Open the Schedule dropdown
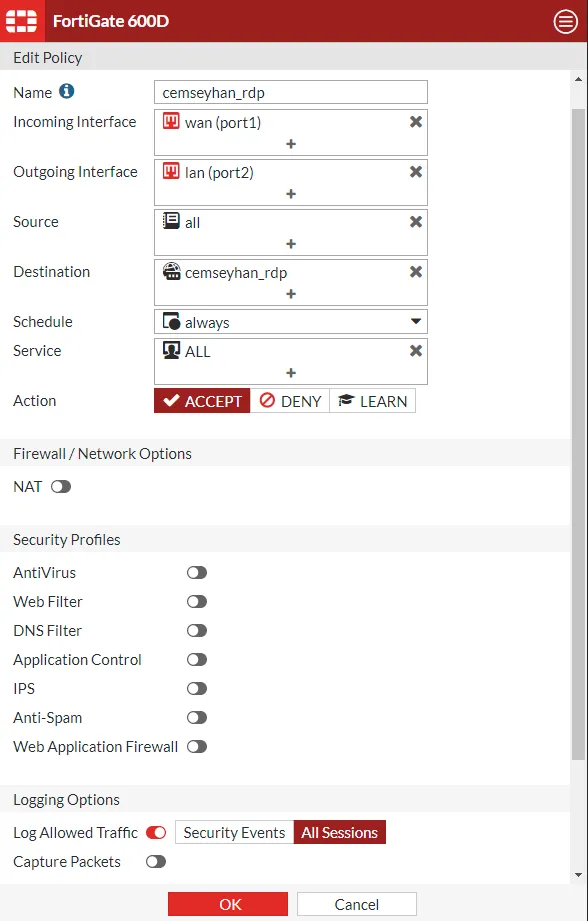 (x=291, y=322)
